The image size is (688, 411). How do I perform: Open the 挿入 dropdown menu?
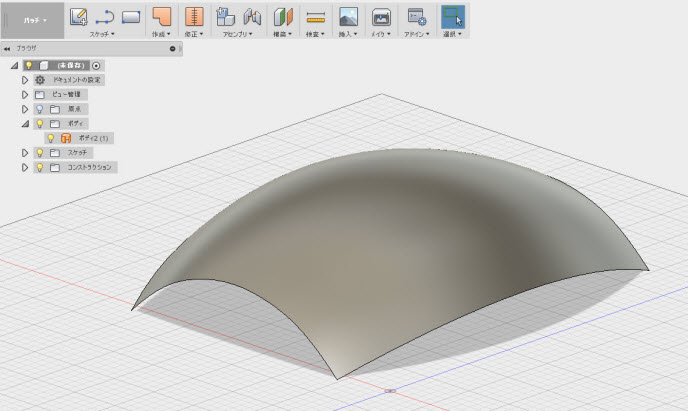(348, 34)
